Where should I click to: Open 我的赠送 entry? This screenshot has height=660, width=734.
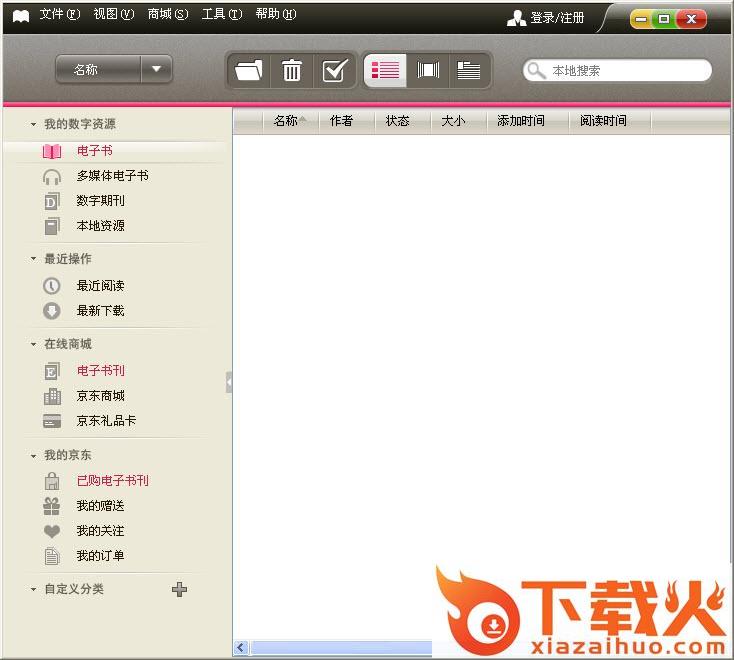[x=101, y=506]
